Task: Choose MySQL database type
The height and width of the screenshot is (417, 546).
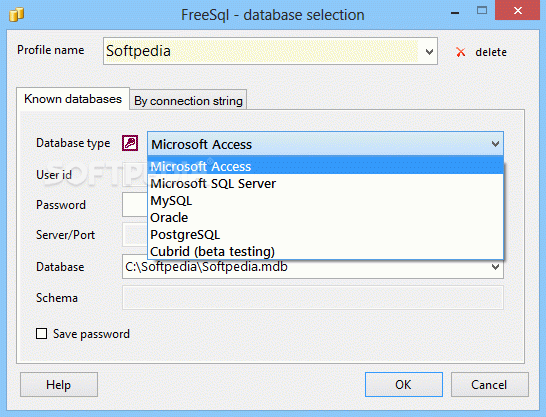Action: pos(326,200)
